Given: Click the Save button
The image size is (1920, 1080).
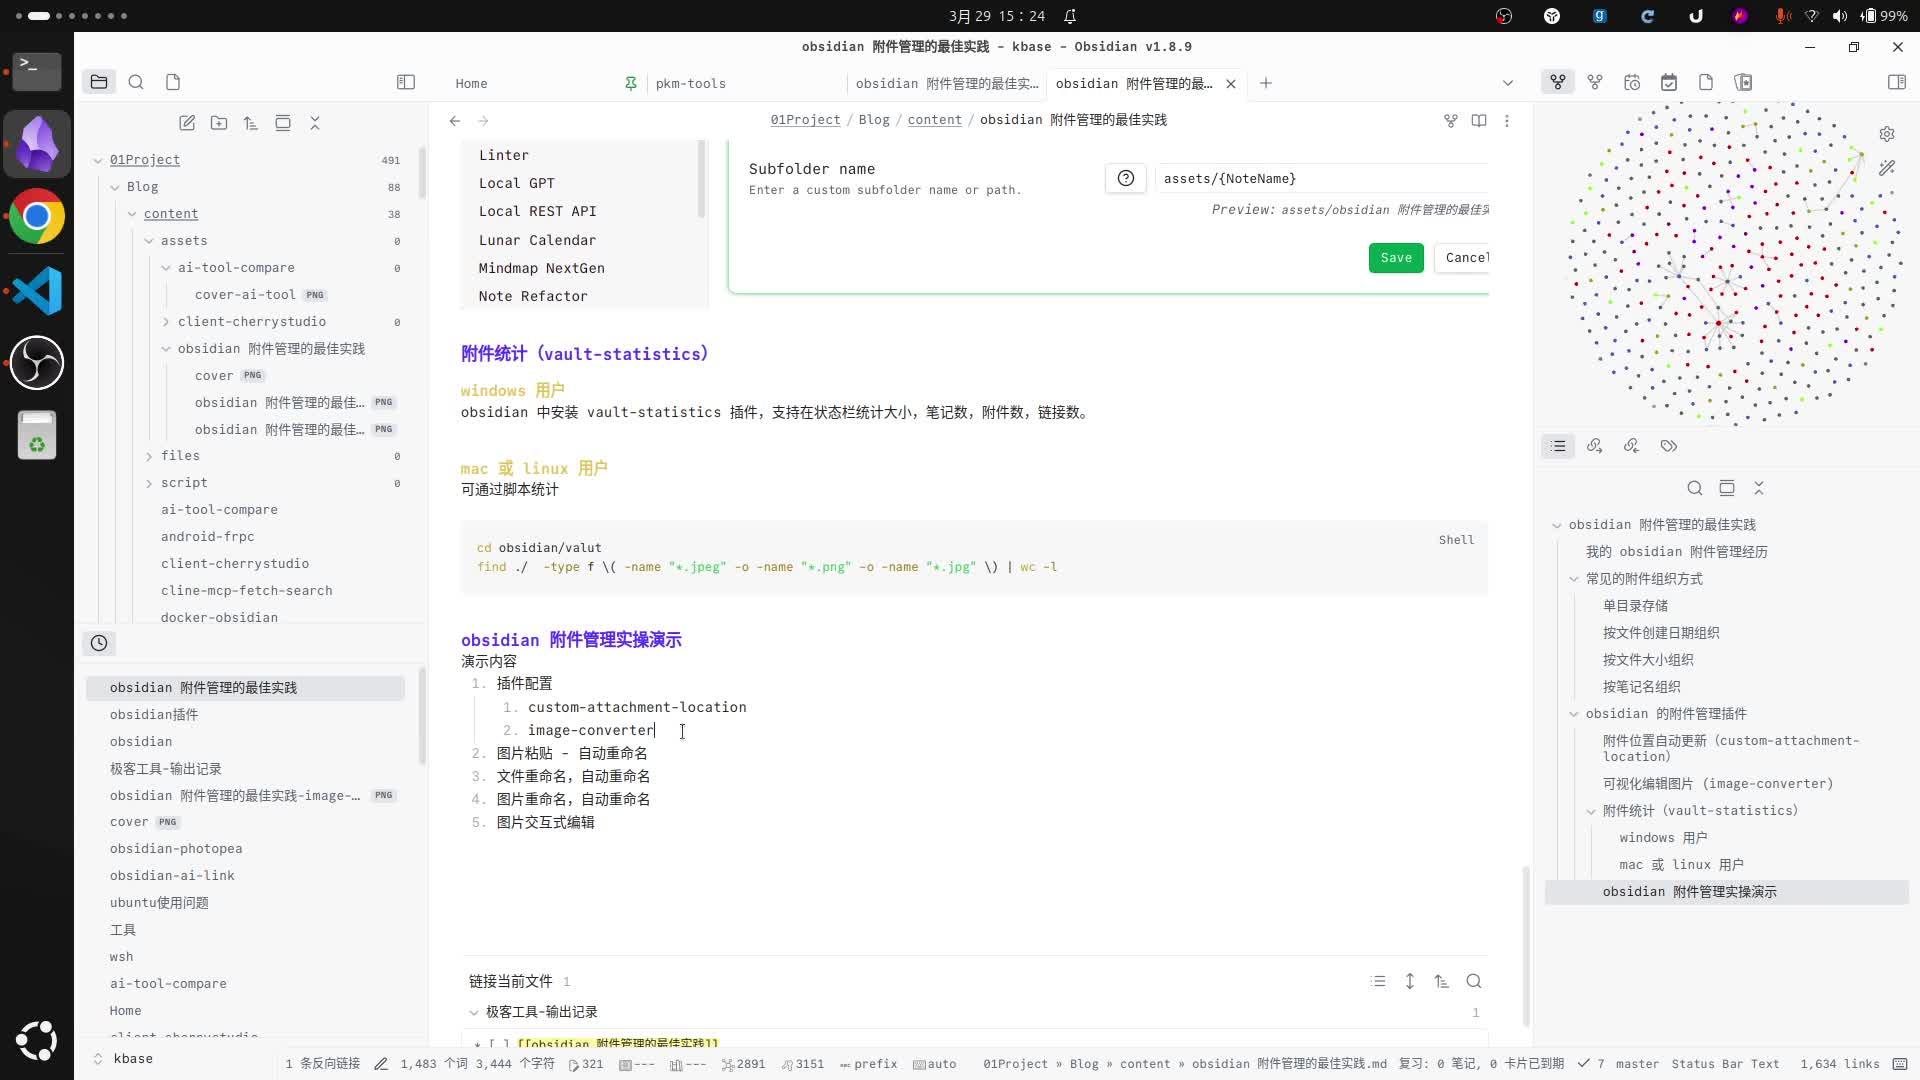Looking at the screenshot, I should [x=1395, y=257].
